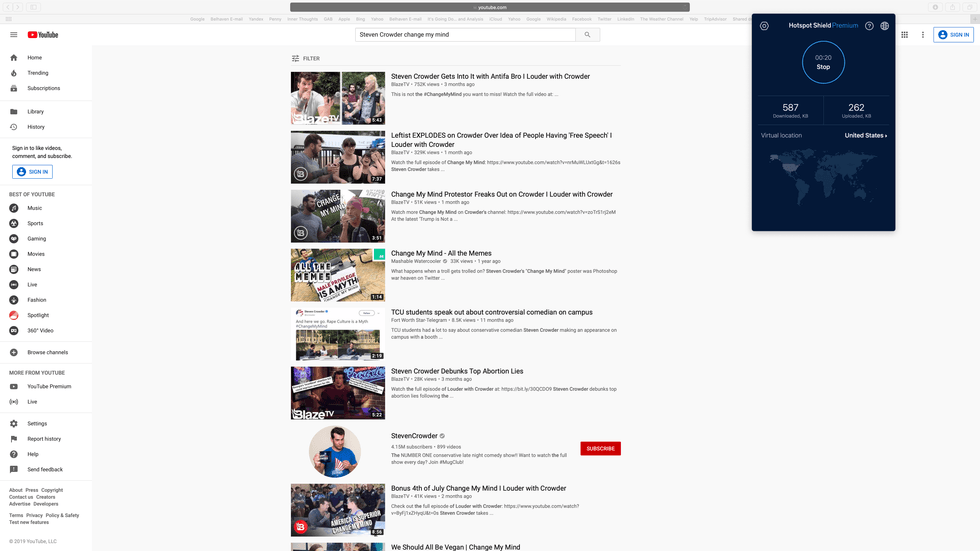Open Hotspot Shield settings gear
Image resolution: width=980 pixels, height=551 pixels.
[x=764, y=26]
